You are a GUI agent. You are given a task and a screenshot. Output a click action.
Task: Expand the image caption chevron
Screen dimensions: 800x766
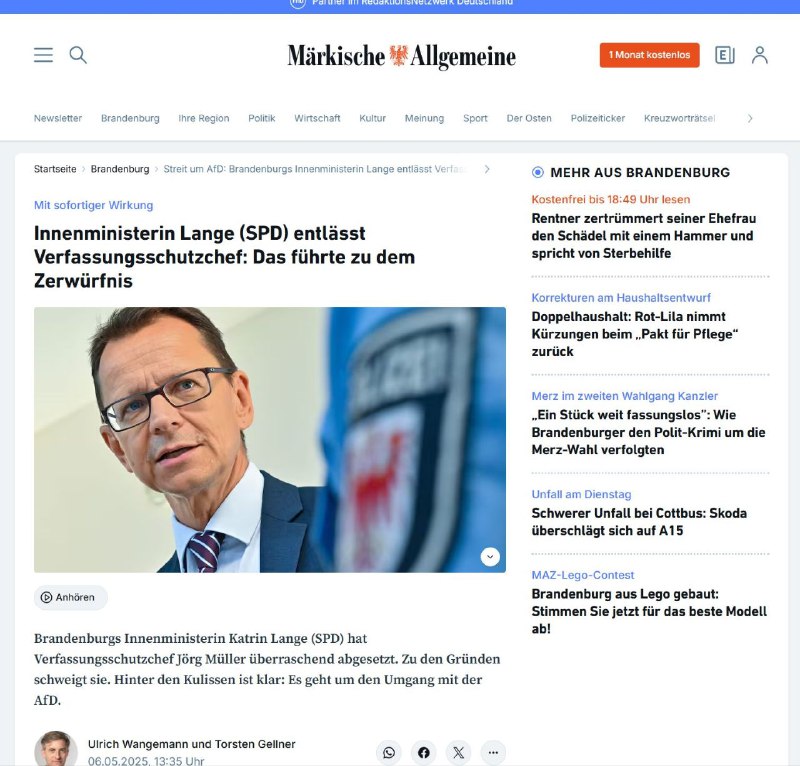coord(490,557)
